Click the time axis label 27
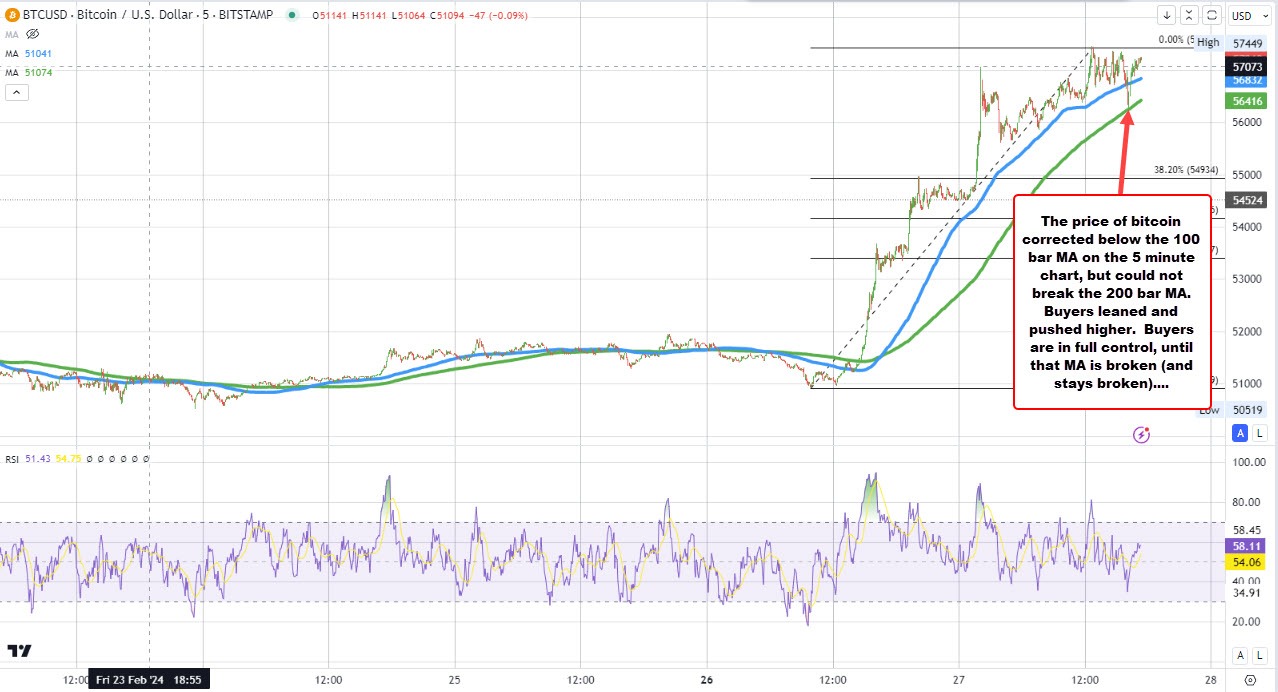 click(959, 680)
